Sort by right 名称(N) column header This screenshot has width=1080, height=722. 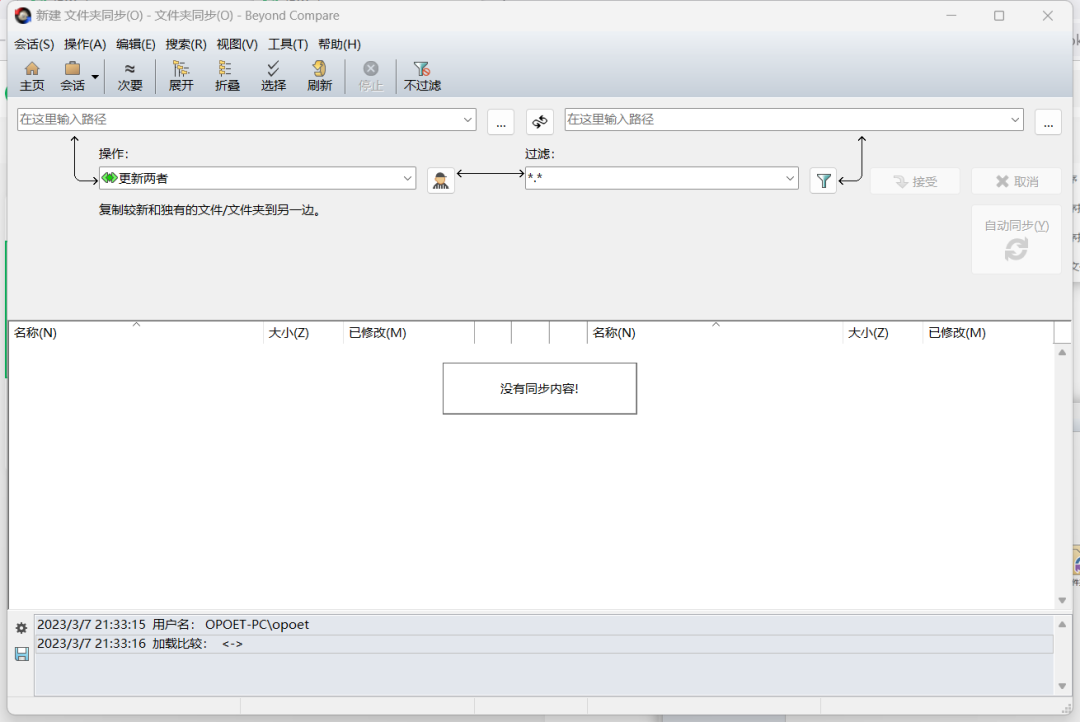[715, 333]
